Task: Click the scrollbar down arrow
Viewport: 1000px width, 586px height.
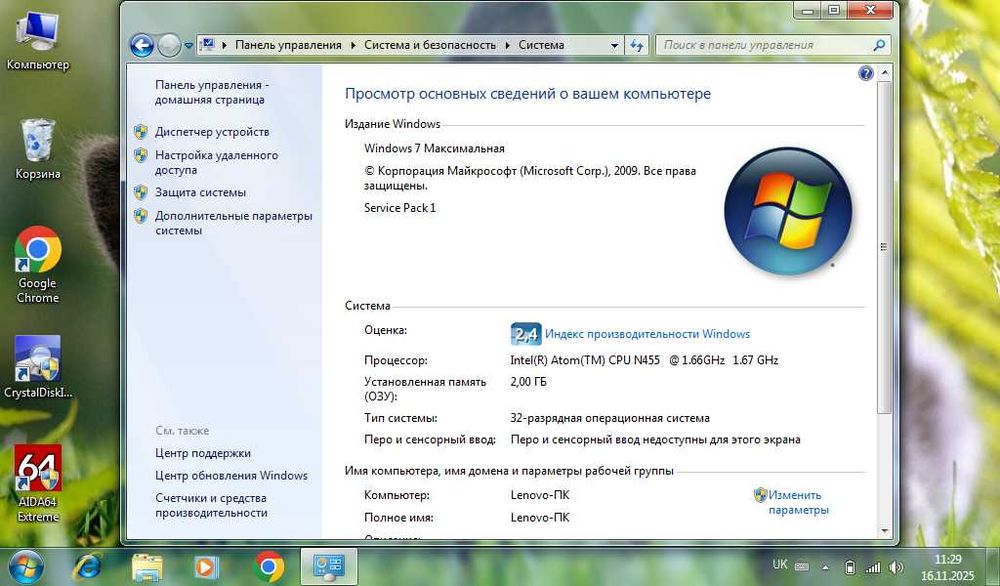Action: tap(884, 531)
